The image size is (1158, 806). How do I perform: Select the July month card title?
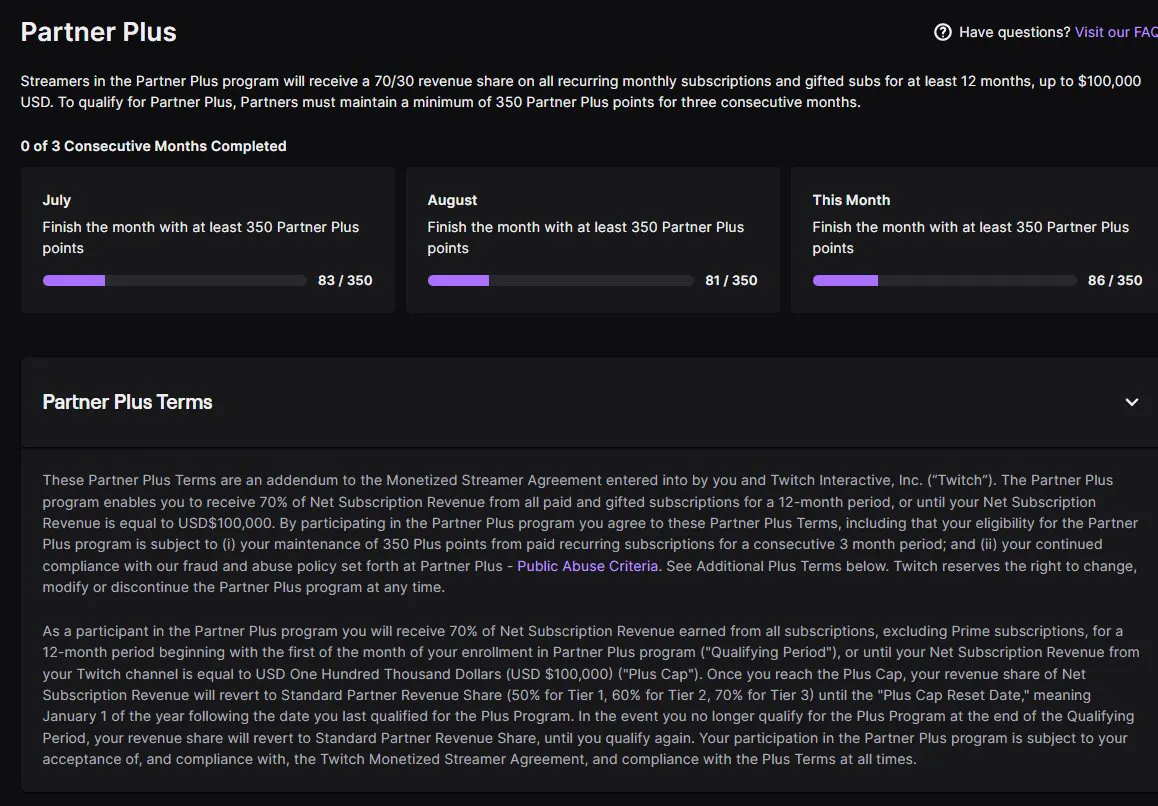click(57, 200)
